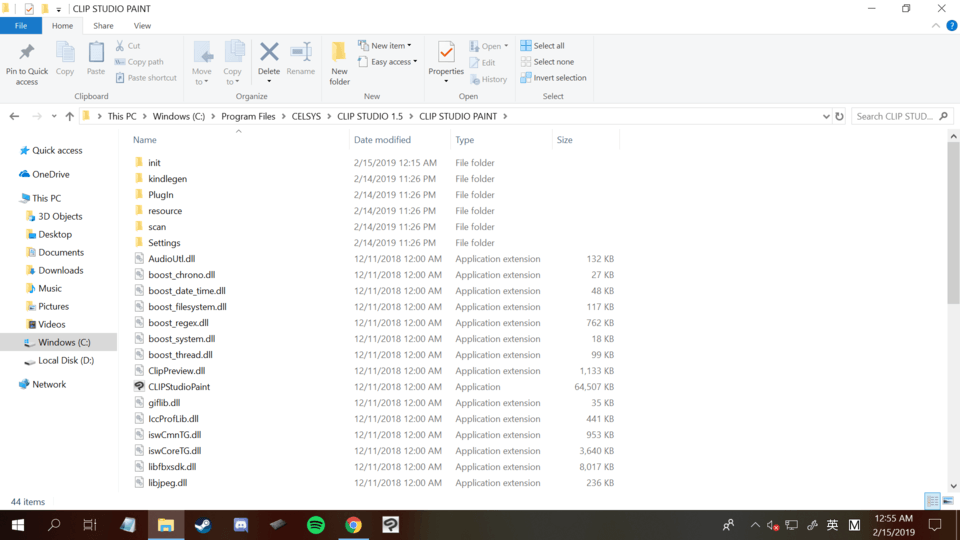
Task: Expand breadcrumb chevron after CELSYS
Action: tap(329, 116)
